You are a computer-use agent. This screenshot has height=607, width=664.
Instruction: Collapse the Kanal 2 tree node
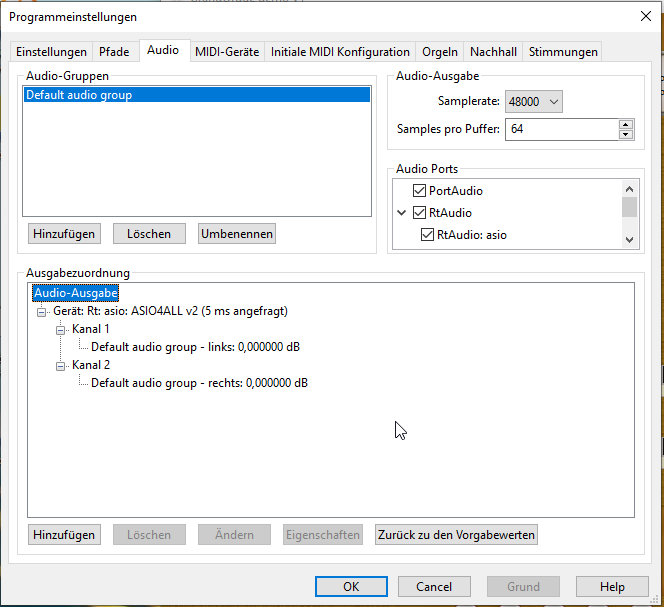(x=60, y=365)
